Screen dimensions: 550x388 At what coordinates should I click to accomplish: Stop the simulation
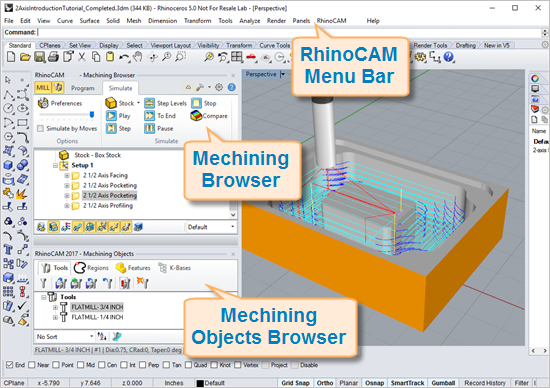pos(204,103)
